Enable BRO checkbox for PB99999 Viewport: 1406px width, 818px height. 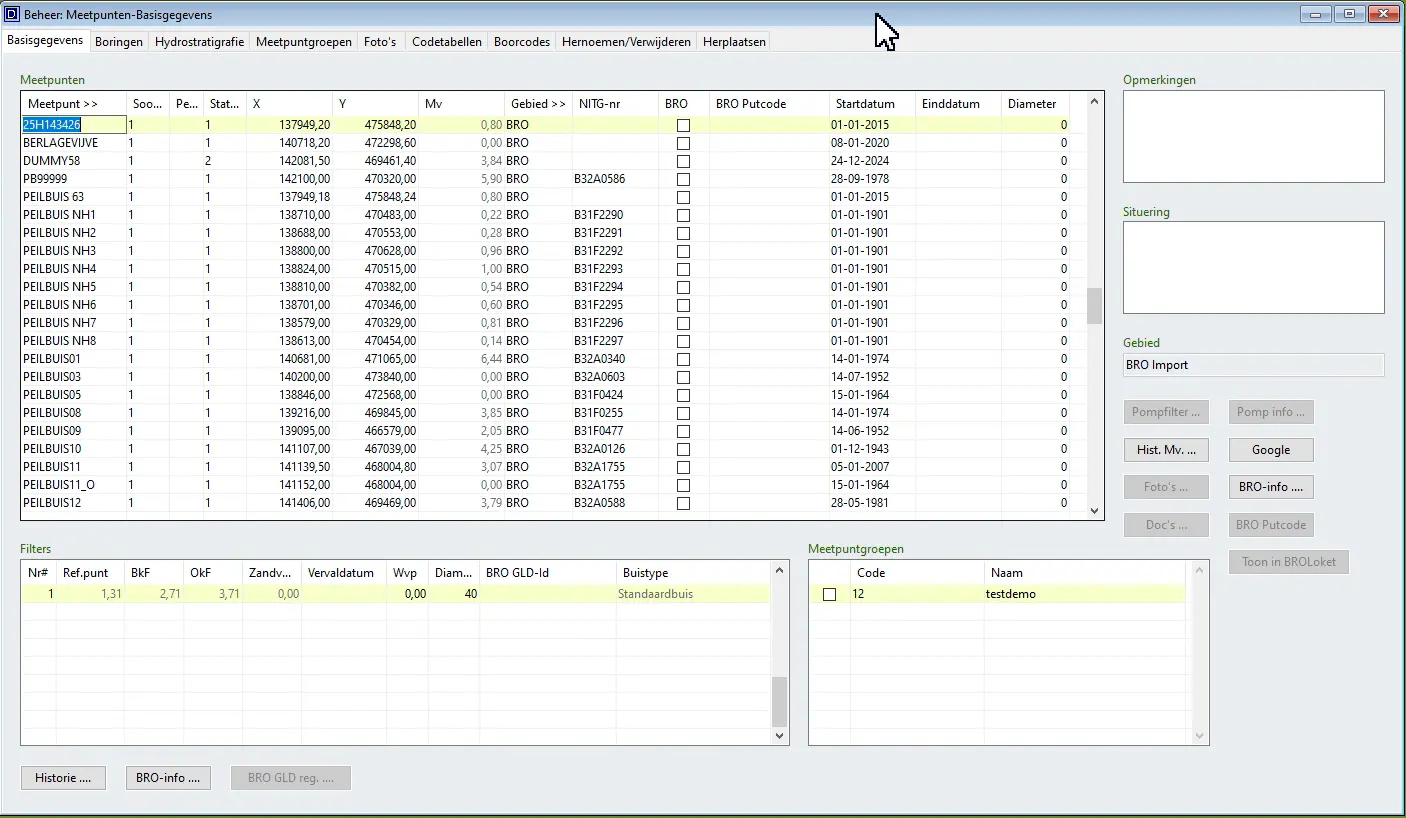pyautogui.click(x=683, y=179)
